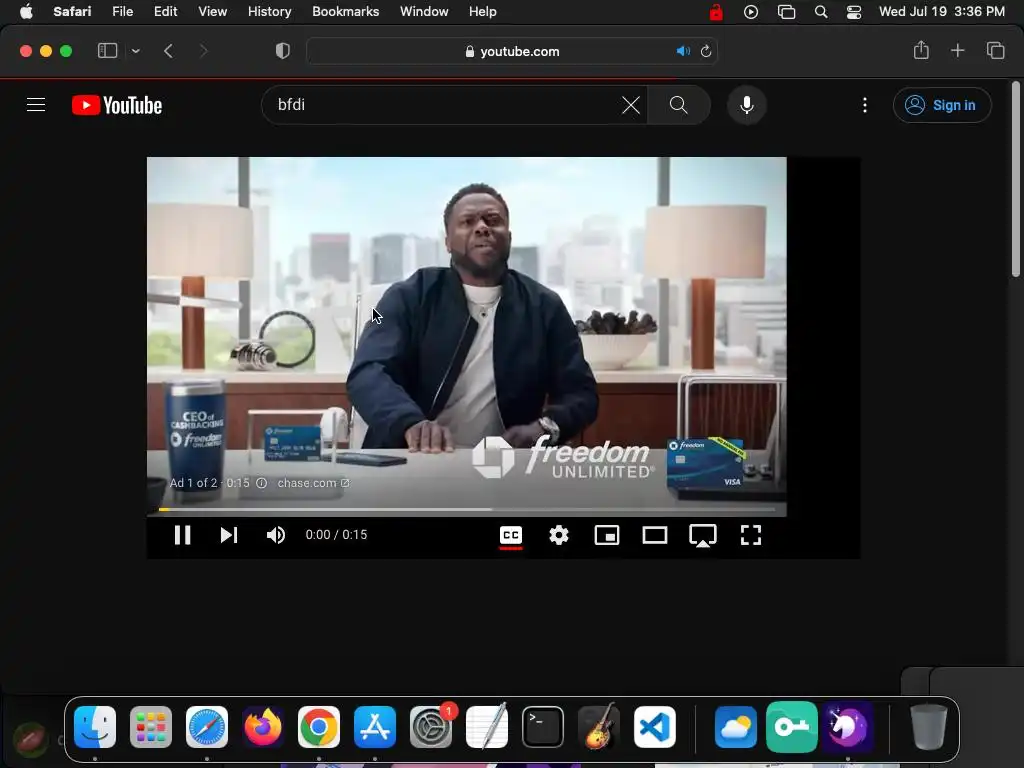The height and width of the screenshot is (768, 1024).
Task: Open Google Chrome from the Dock
Action: [319, 727]
